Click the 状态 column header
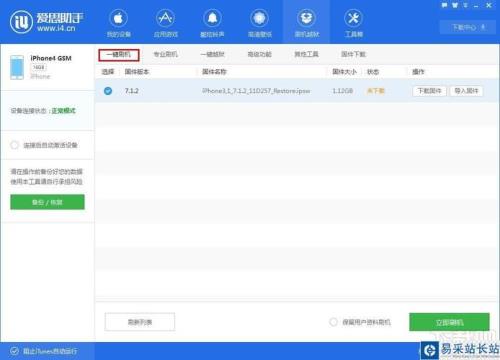Image resolution: width=500 pixels, height=360 pixels. (x=373, y=72)
